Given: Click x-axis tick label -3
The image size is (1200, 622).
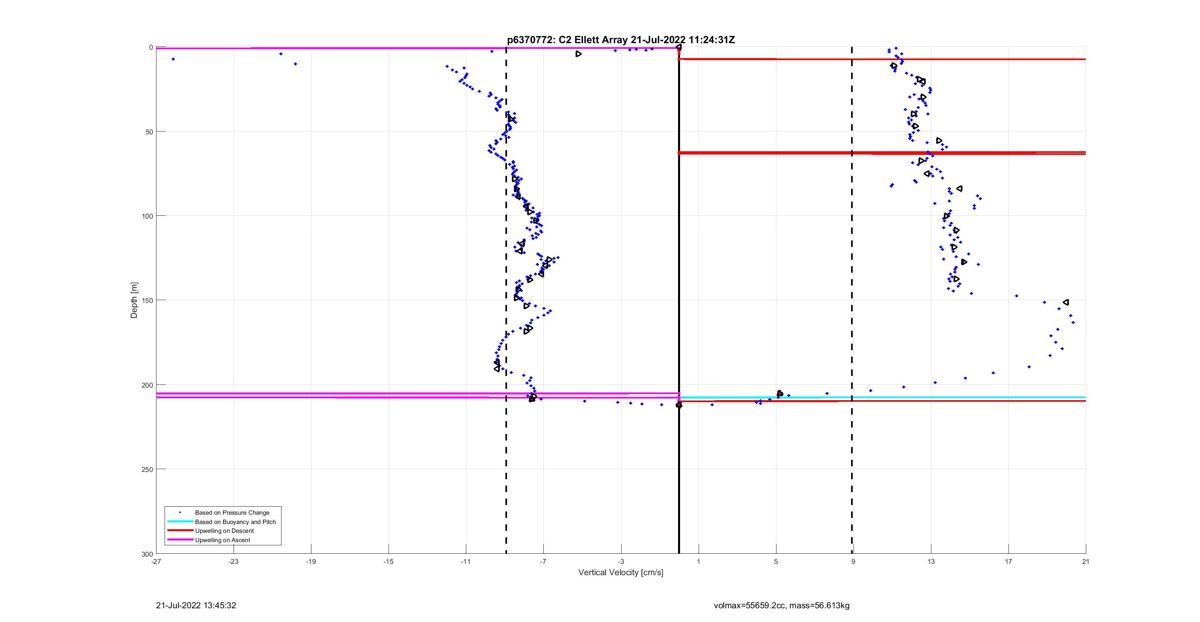Looking at the screenshot, I should pos(621,561).
